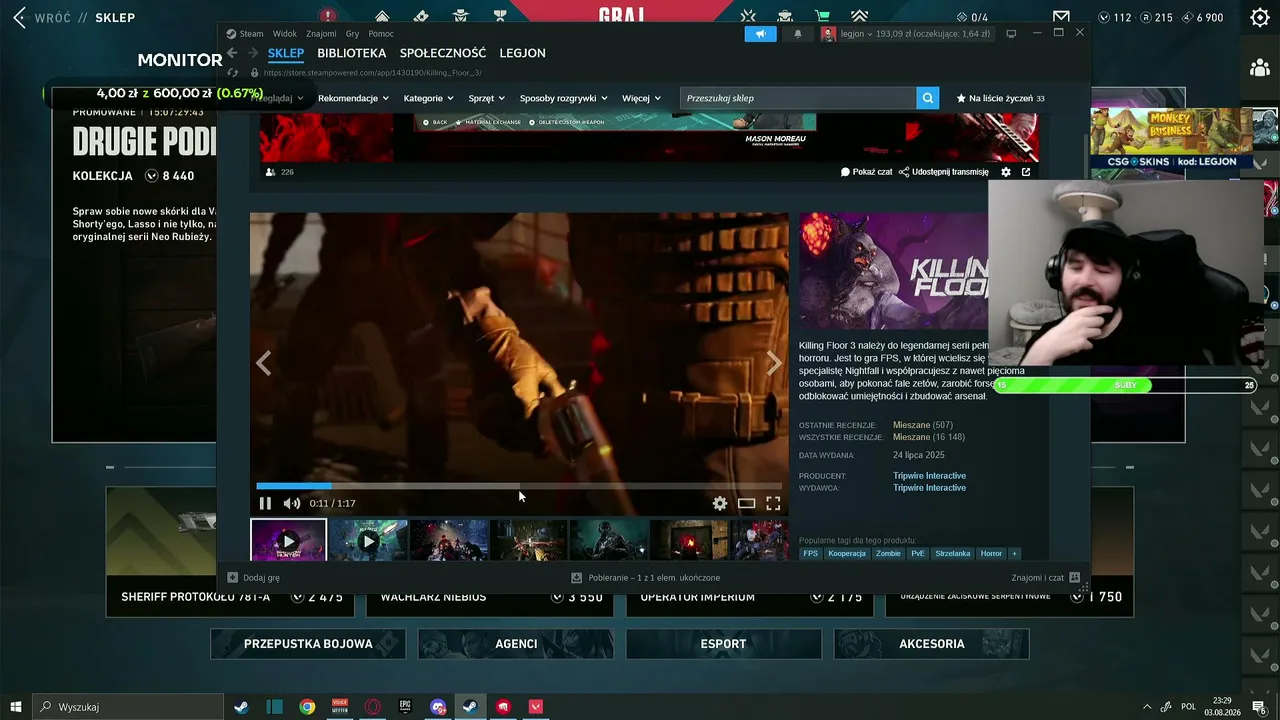Viewport: 1280px width, 720px height.
Task: Show next media with right arrow
Action: [774, 363]
